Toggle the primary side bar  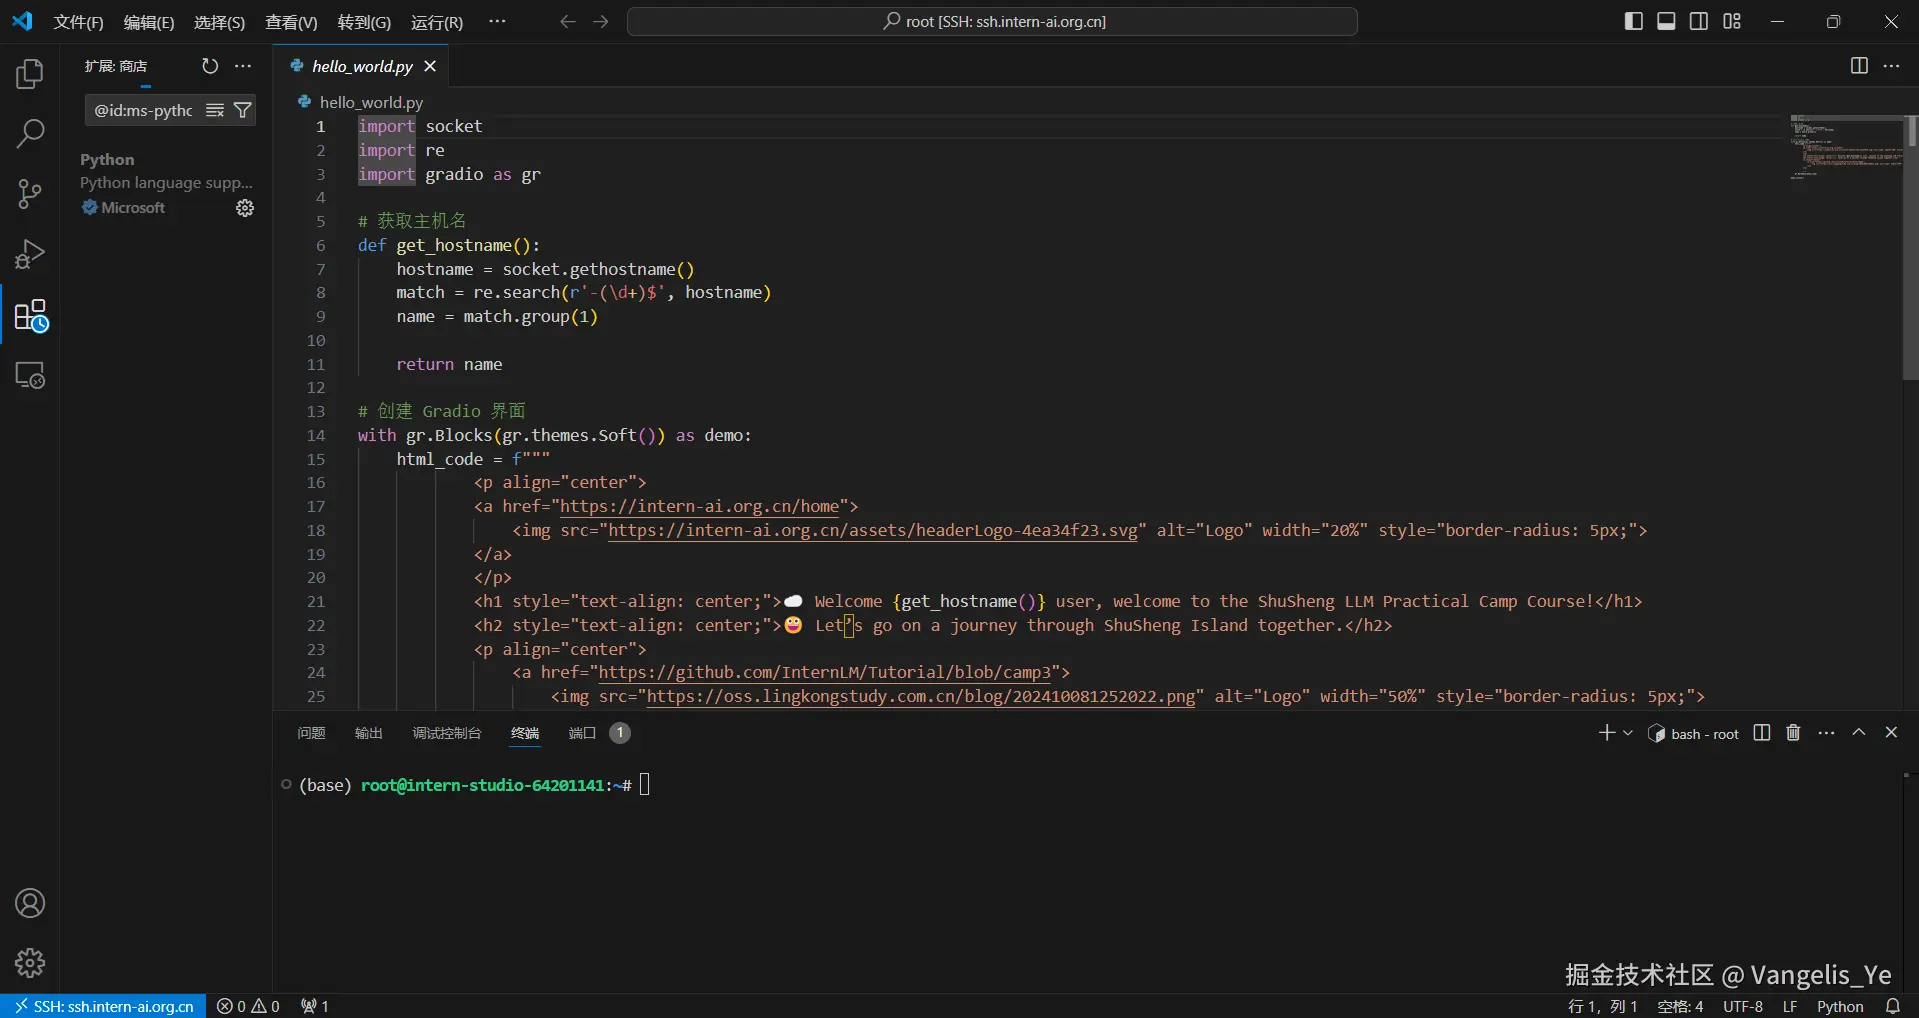[x=1634, y=21]
